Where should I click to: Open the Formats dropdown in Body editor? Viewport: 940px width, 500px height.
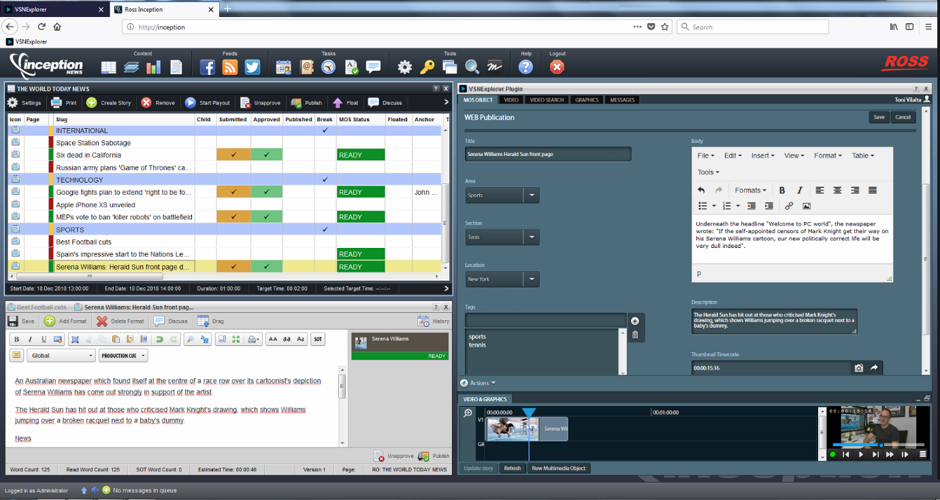point(751,190)
